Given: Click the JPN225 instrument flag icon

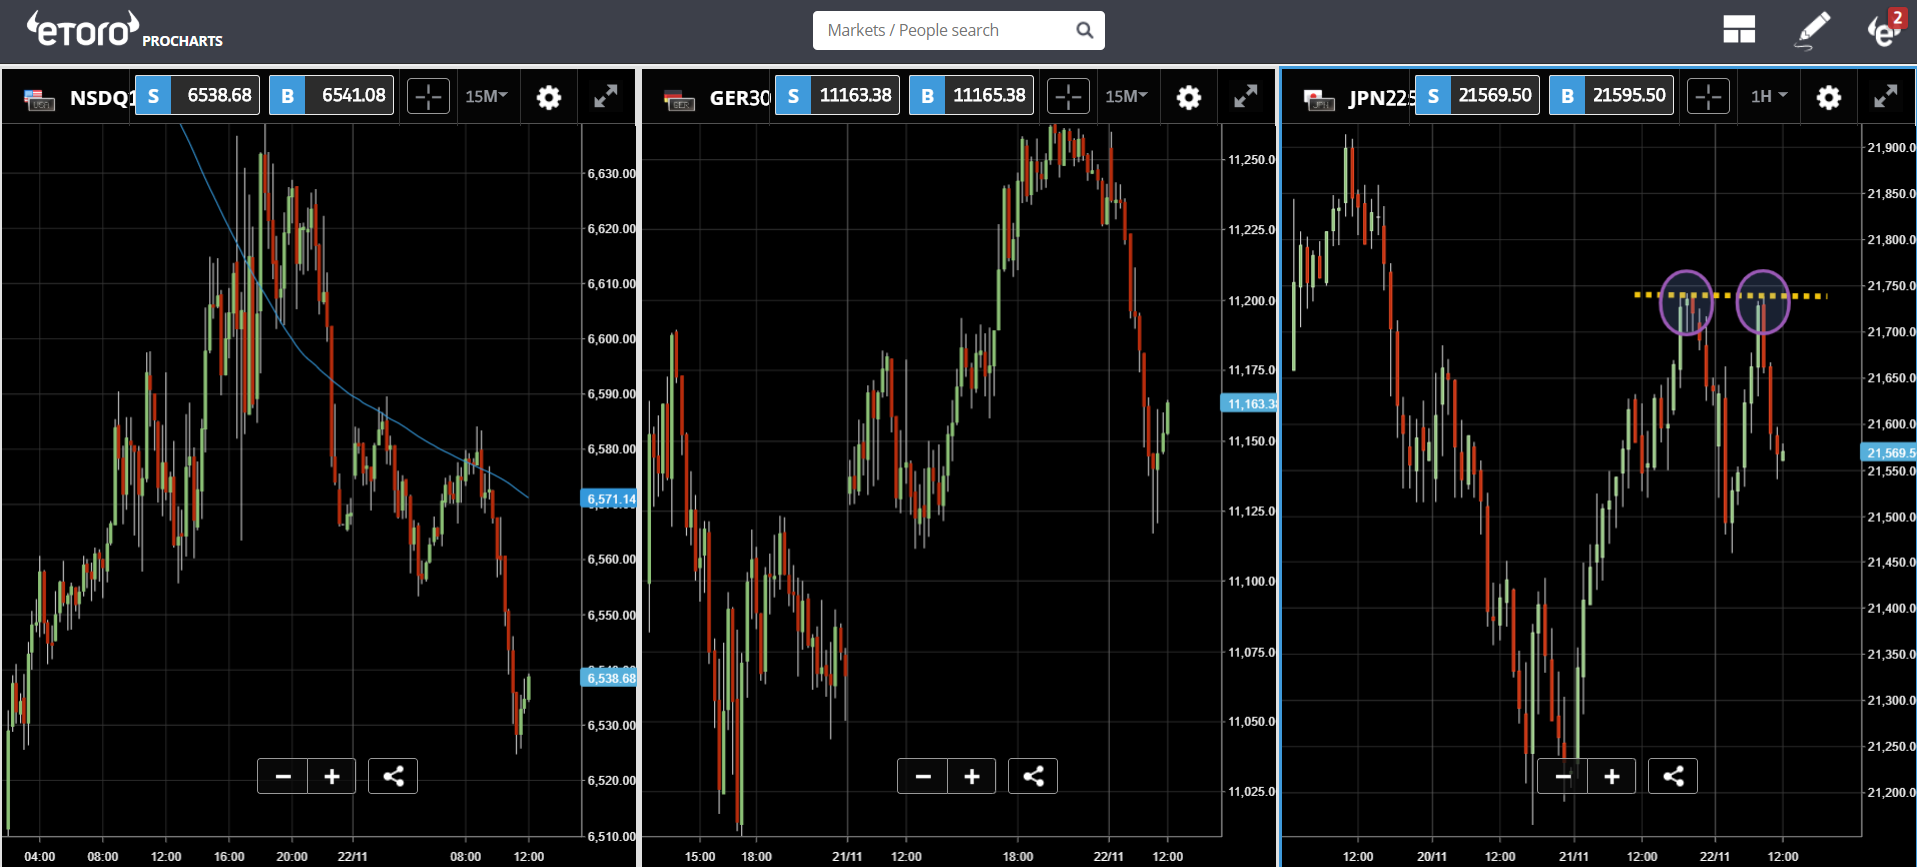Looking at the screenshot, I should coord(1319,99).
